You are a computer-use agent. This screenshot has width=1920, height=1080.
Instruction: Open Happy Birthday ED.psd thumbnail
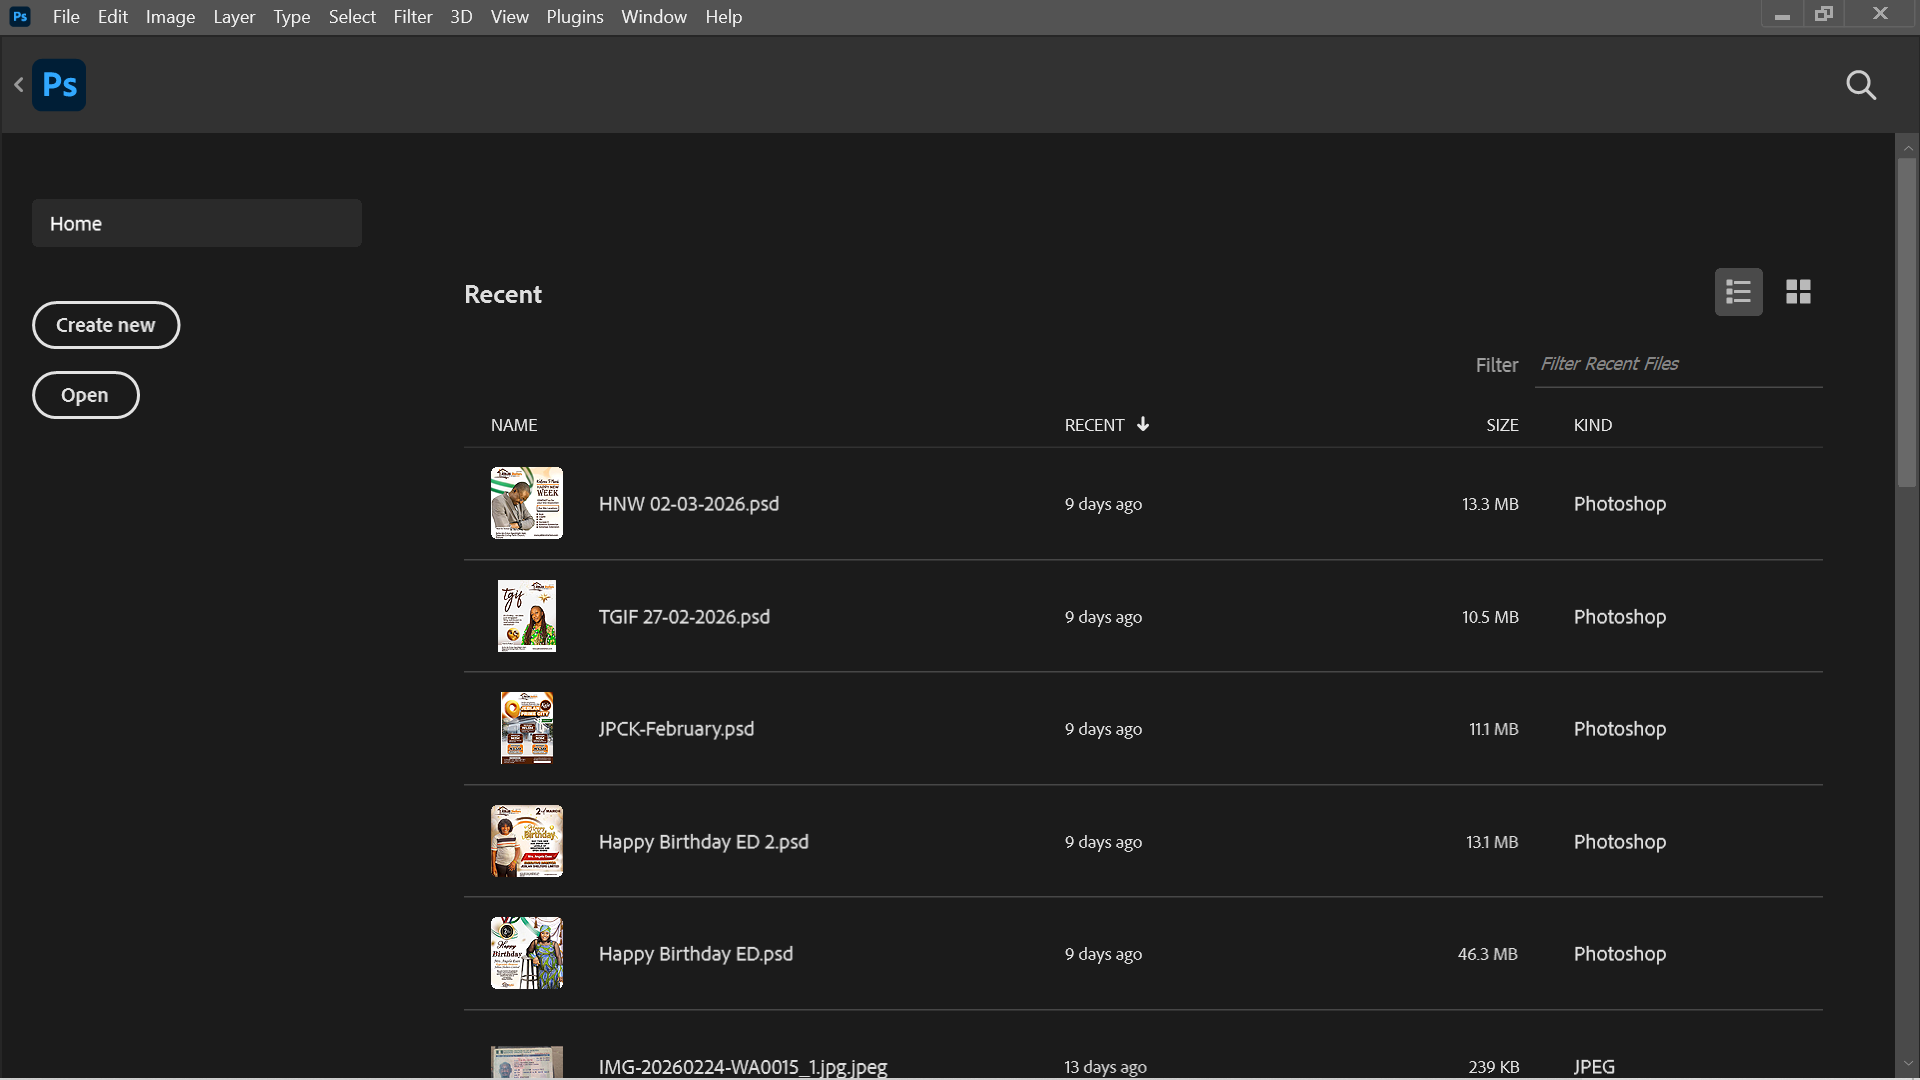[x=527, y=953]
